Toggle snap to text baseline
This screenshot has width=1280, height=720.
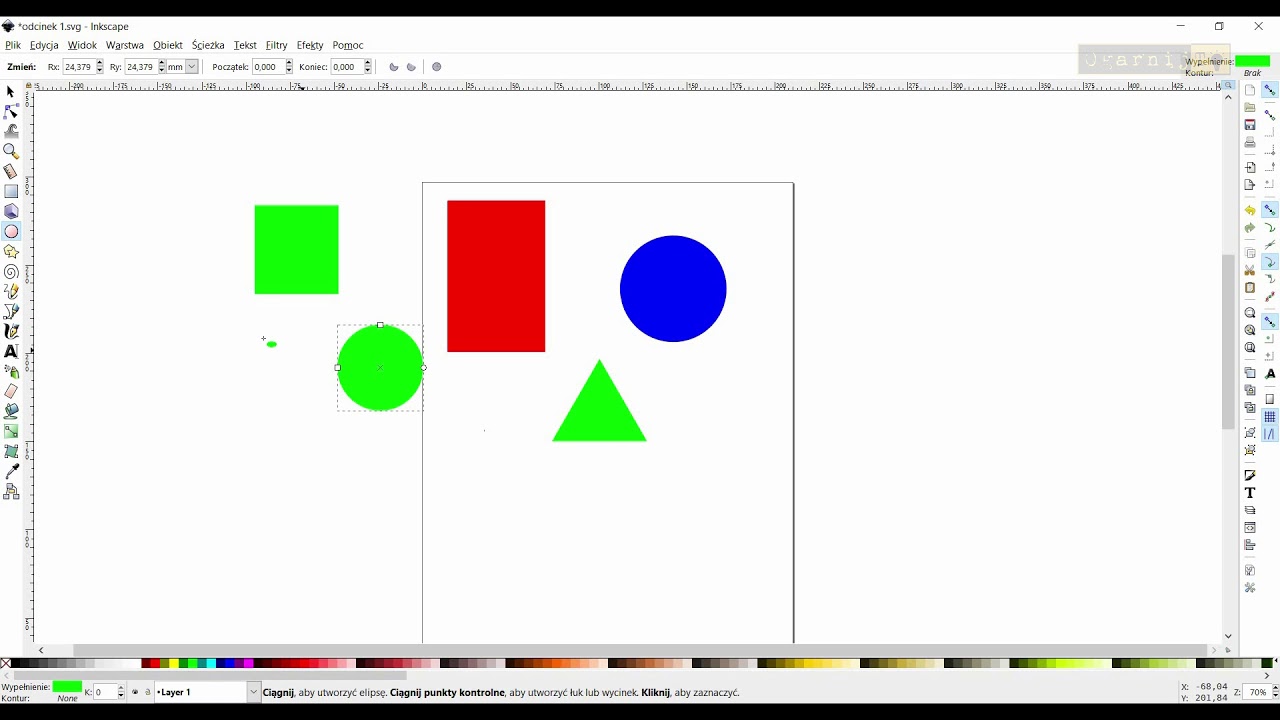click(x=1270, y=374)
